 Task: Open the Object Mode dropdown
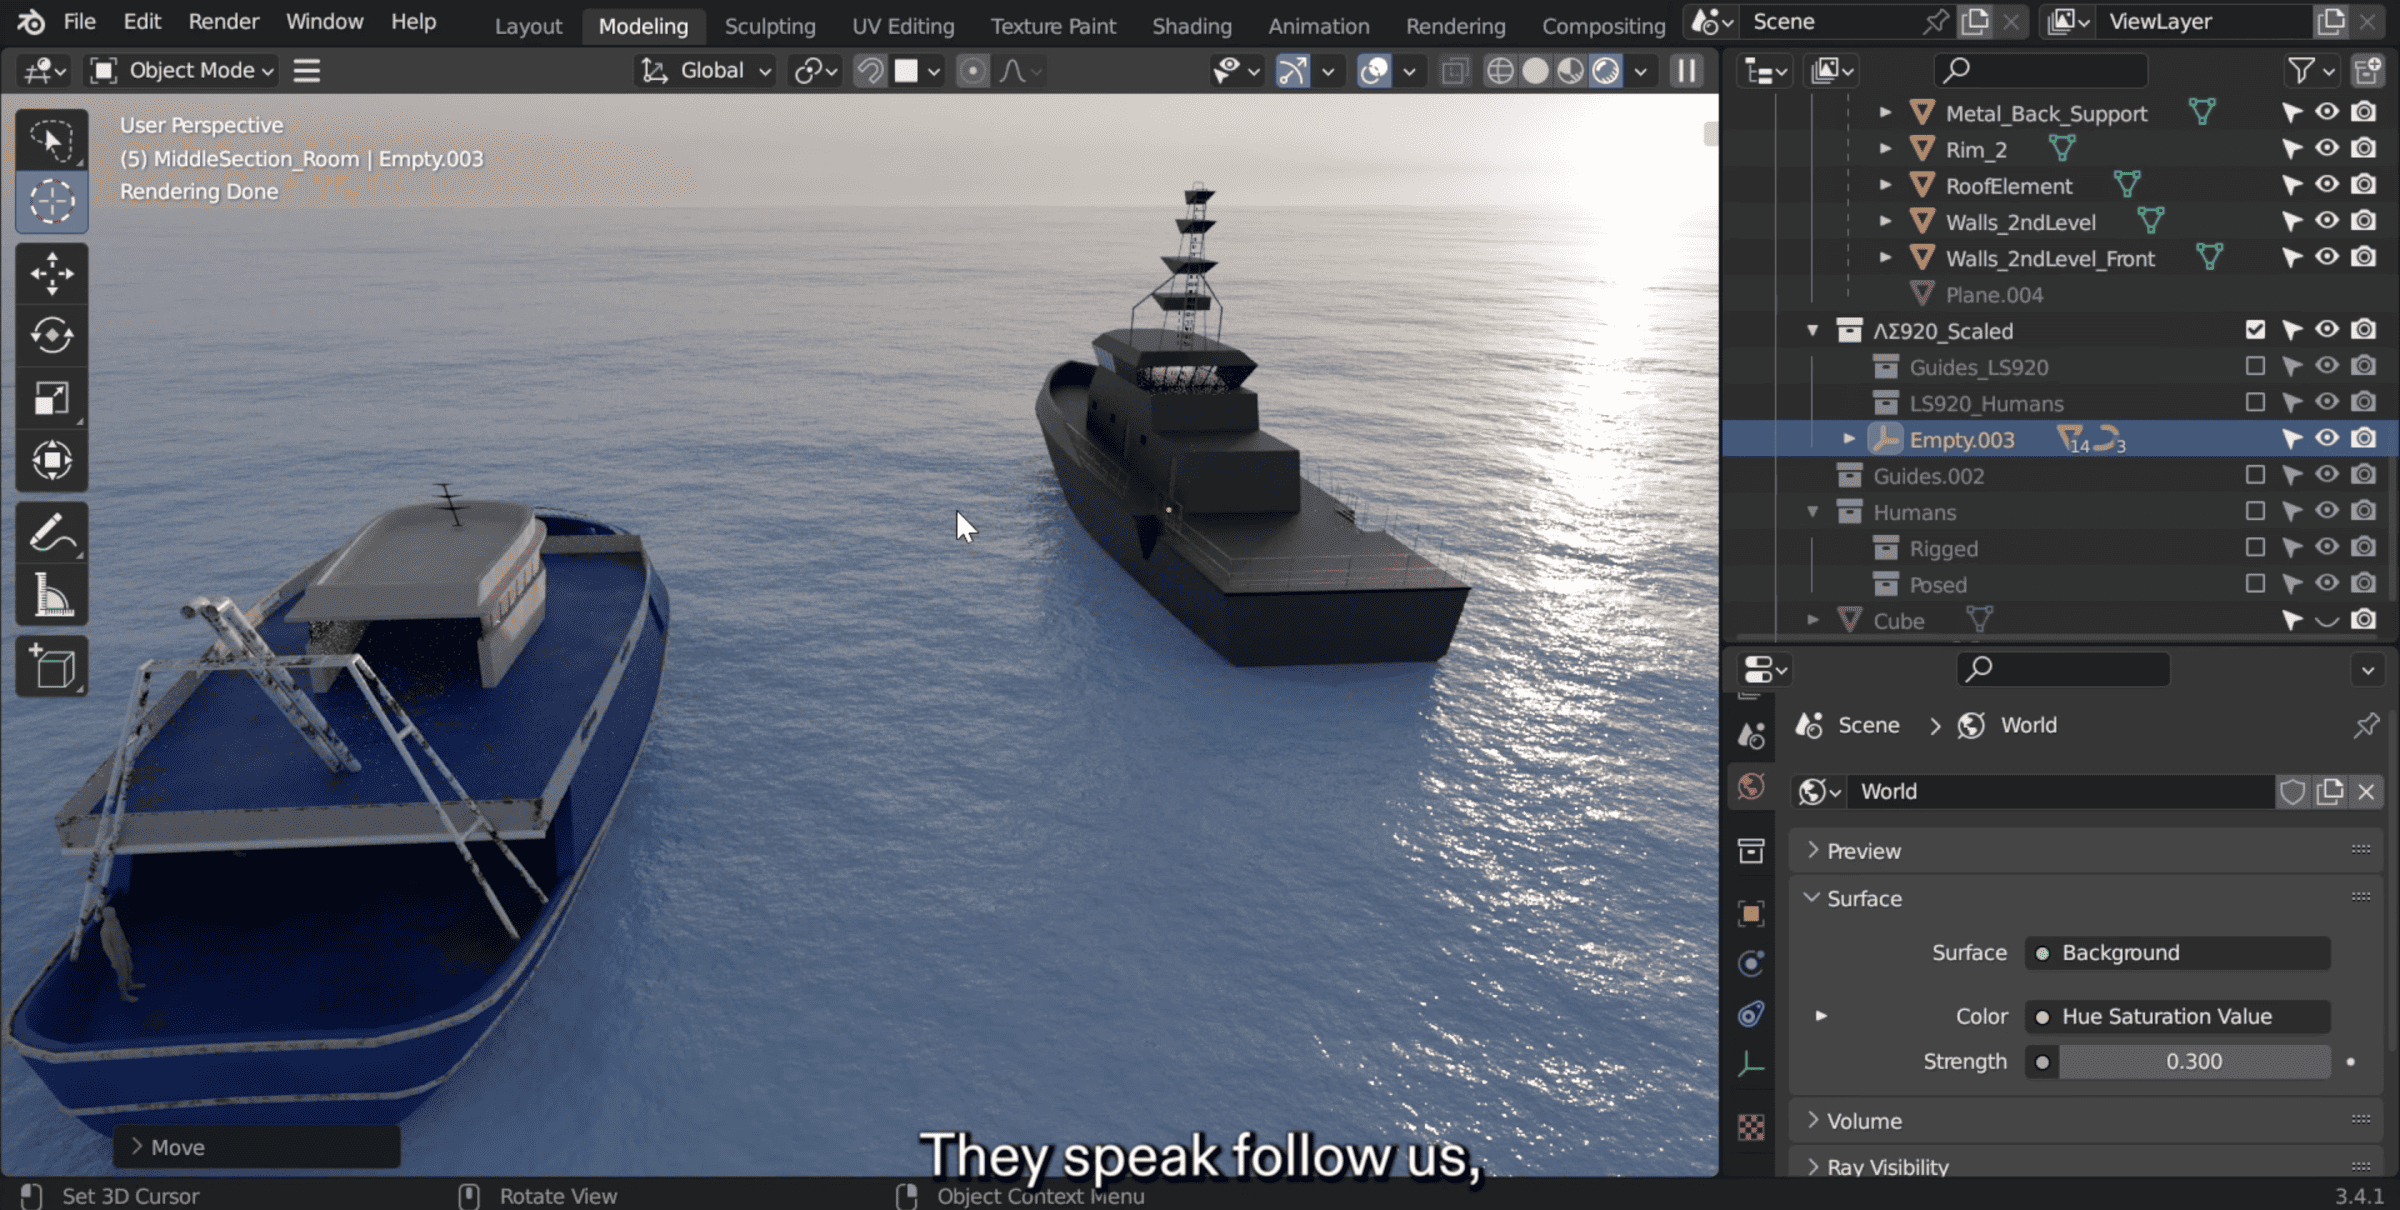(182, 70)
